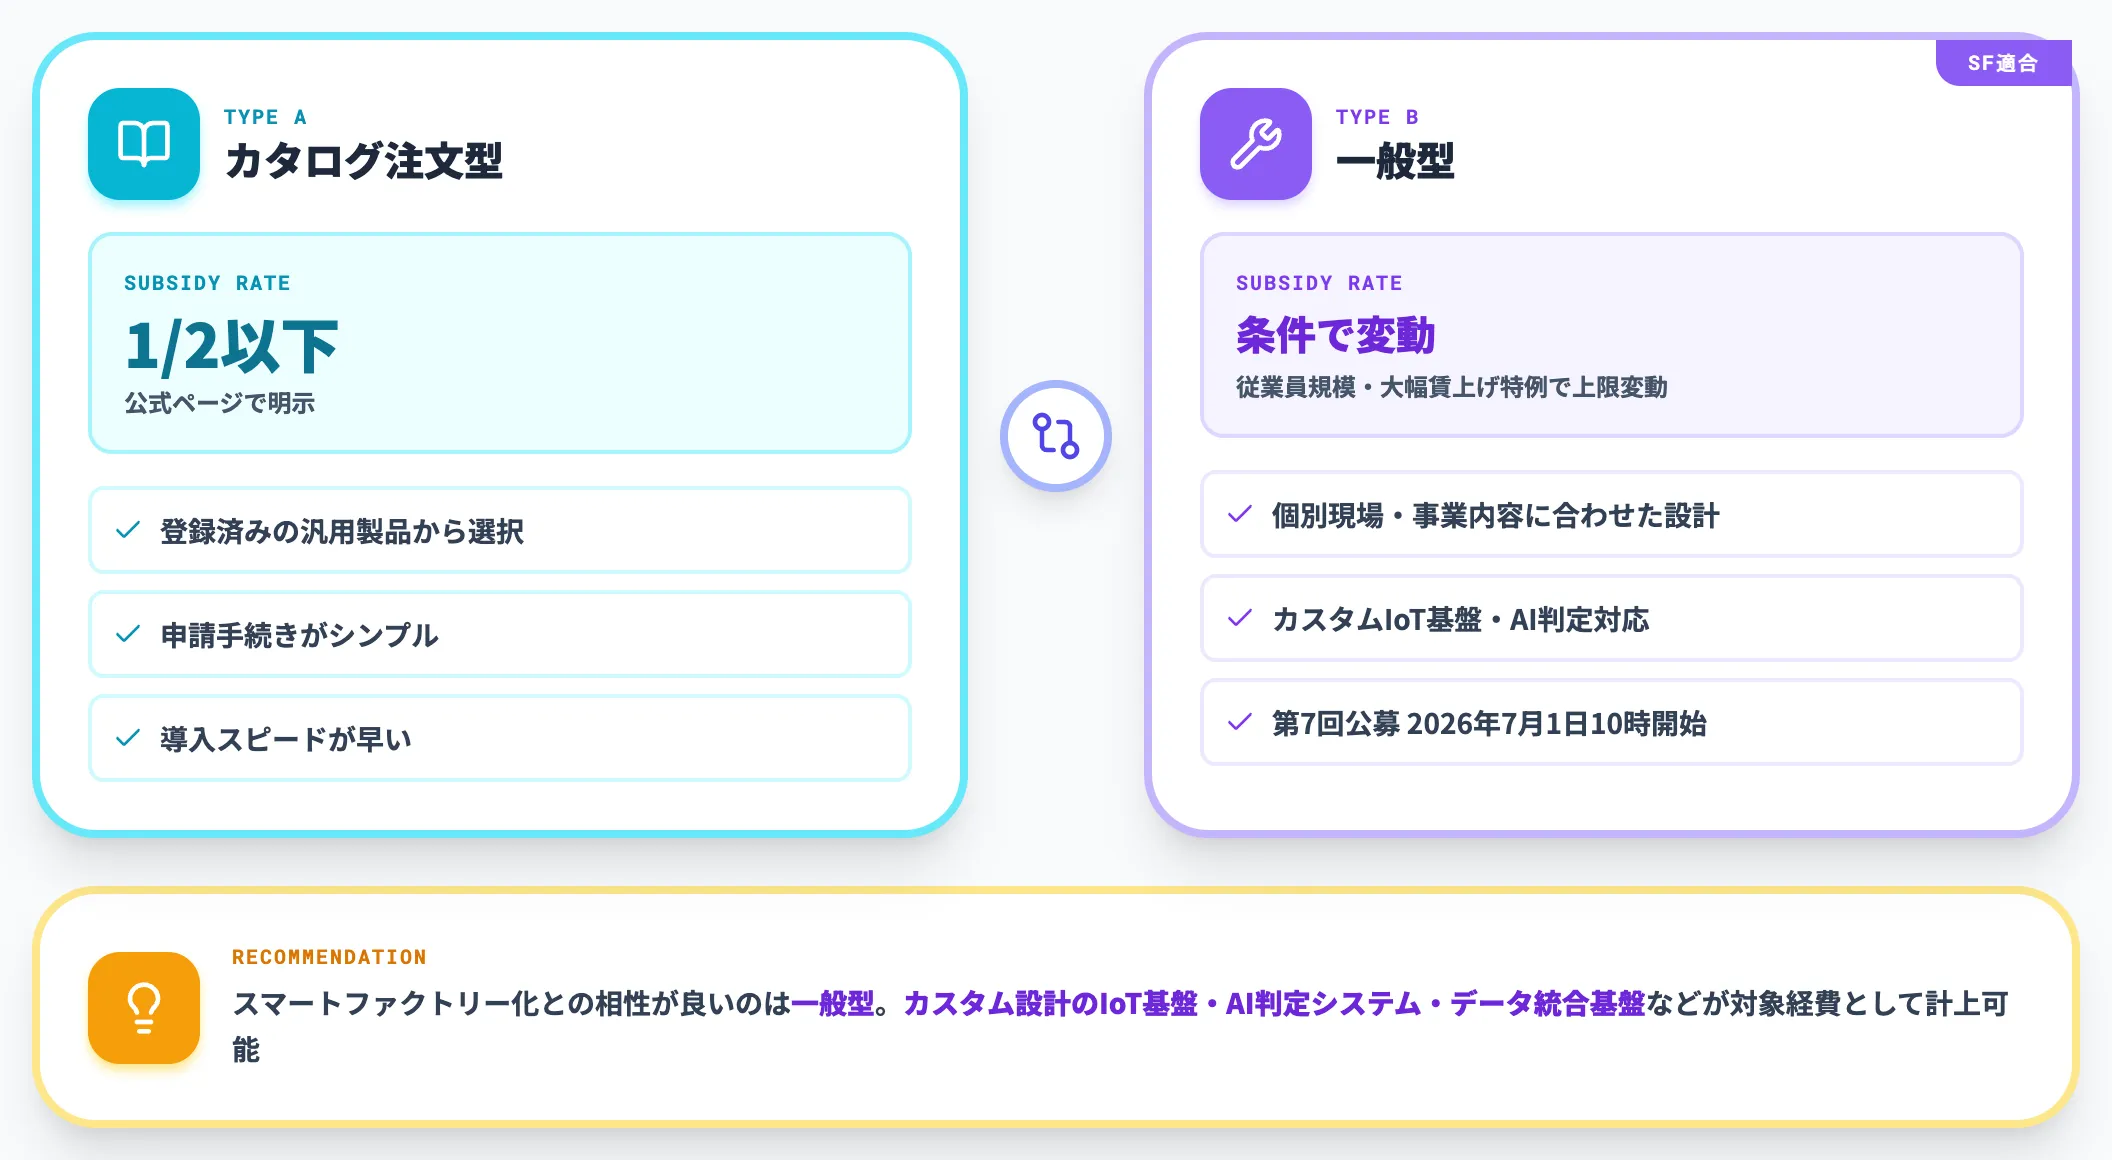Click the checkmark beside 登録済みの汎用製品から選択
This screenshot has width=2112, height=1160.
click(128, 530)
